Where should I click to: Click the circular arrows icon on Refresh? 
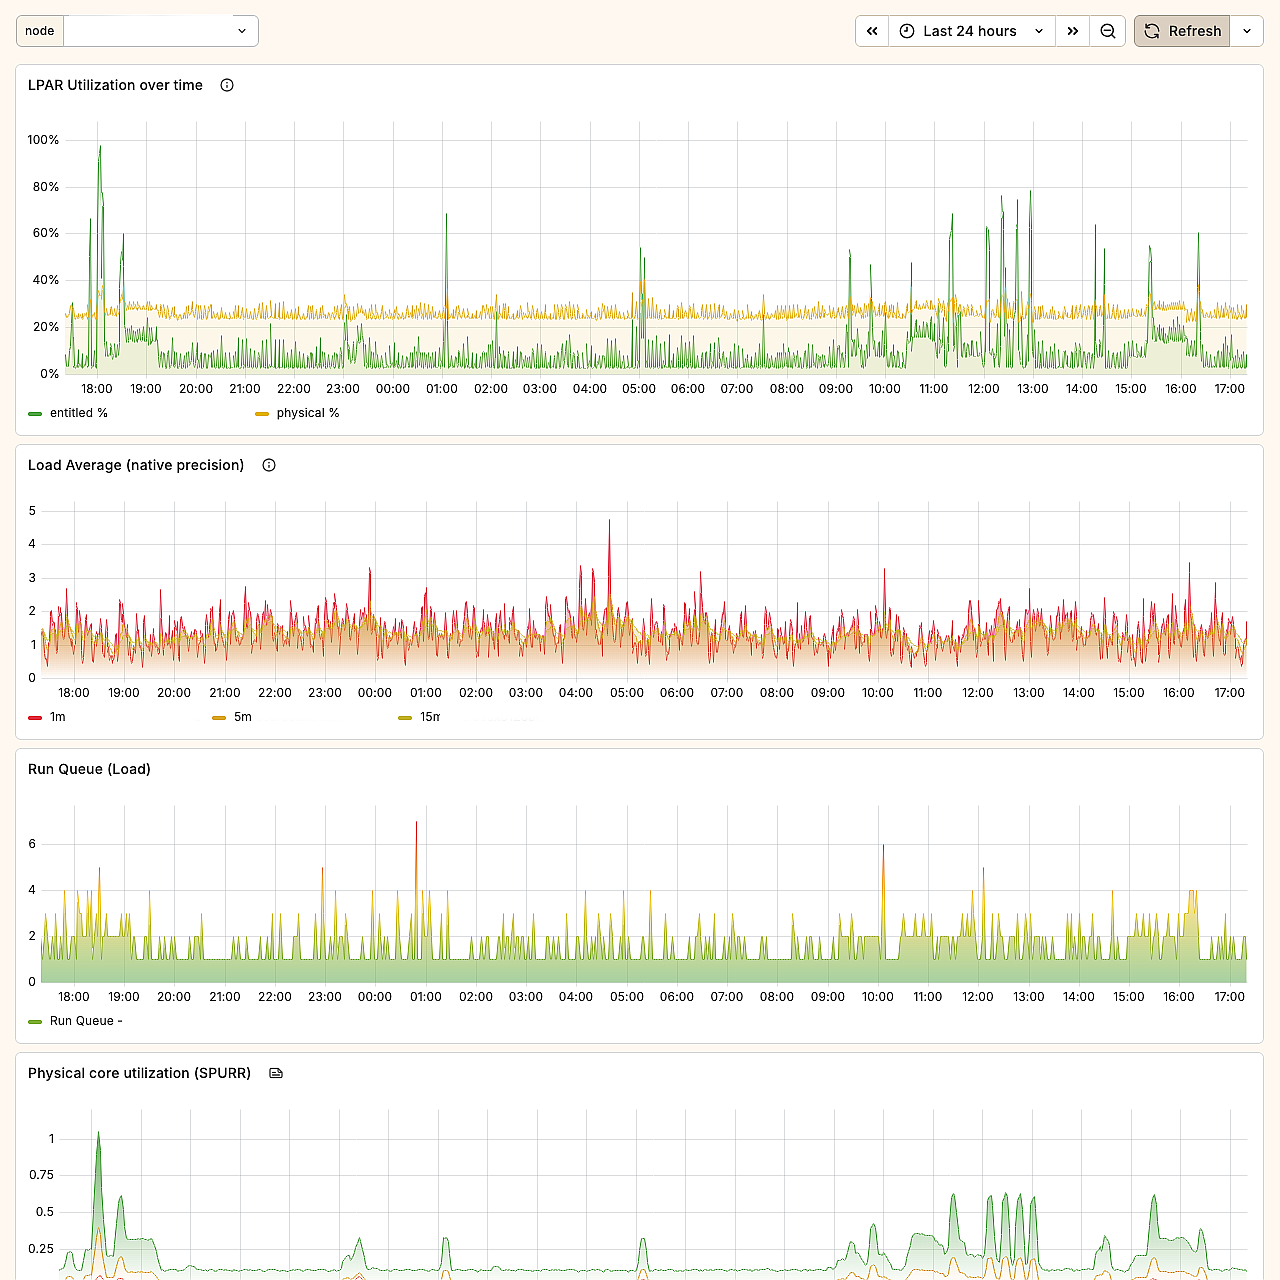tap(1152, 31)
